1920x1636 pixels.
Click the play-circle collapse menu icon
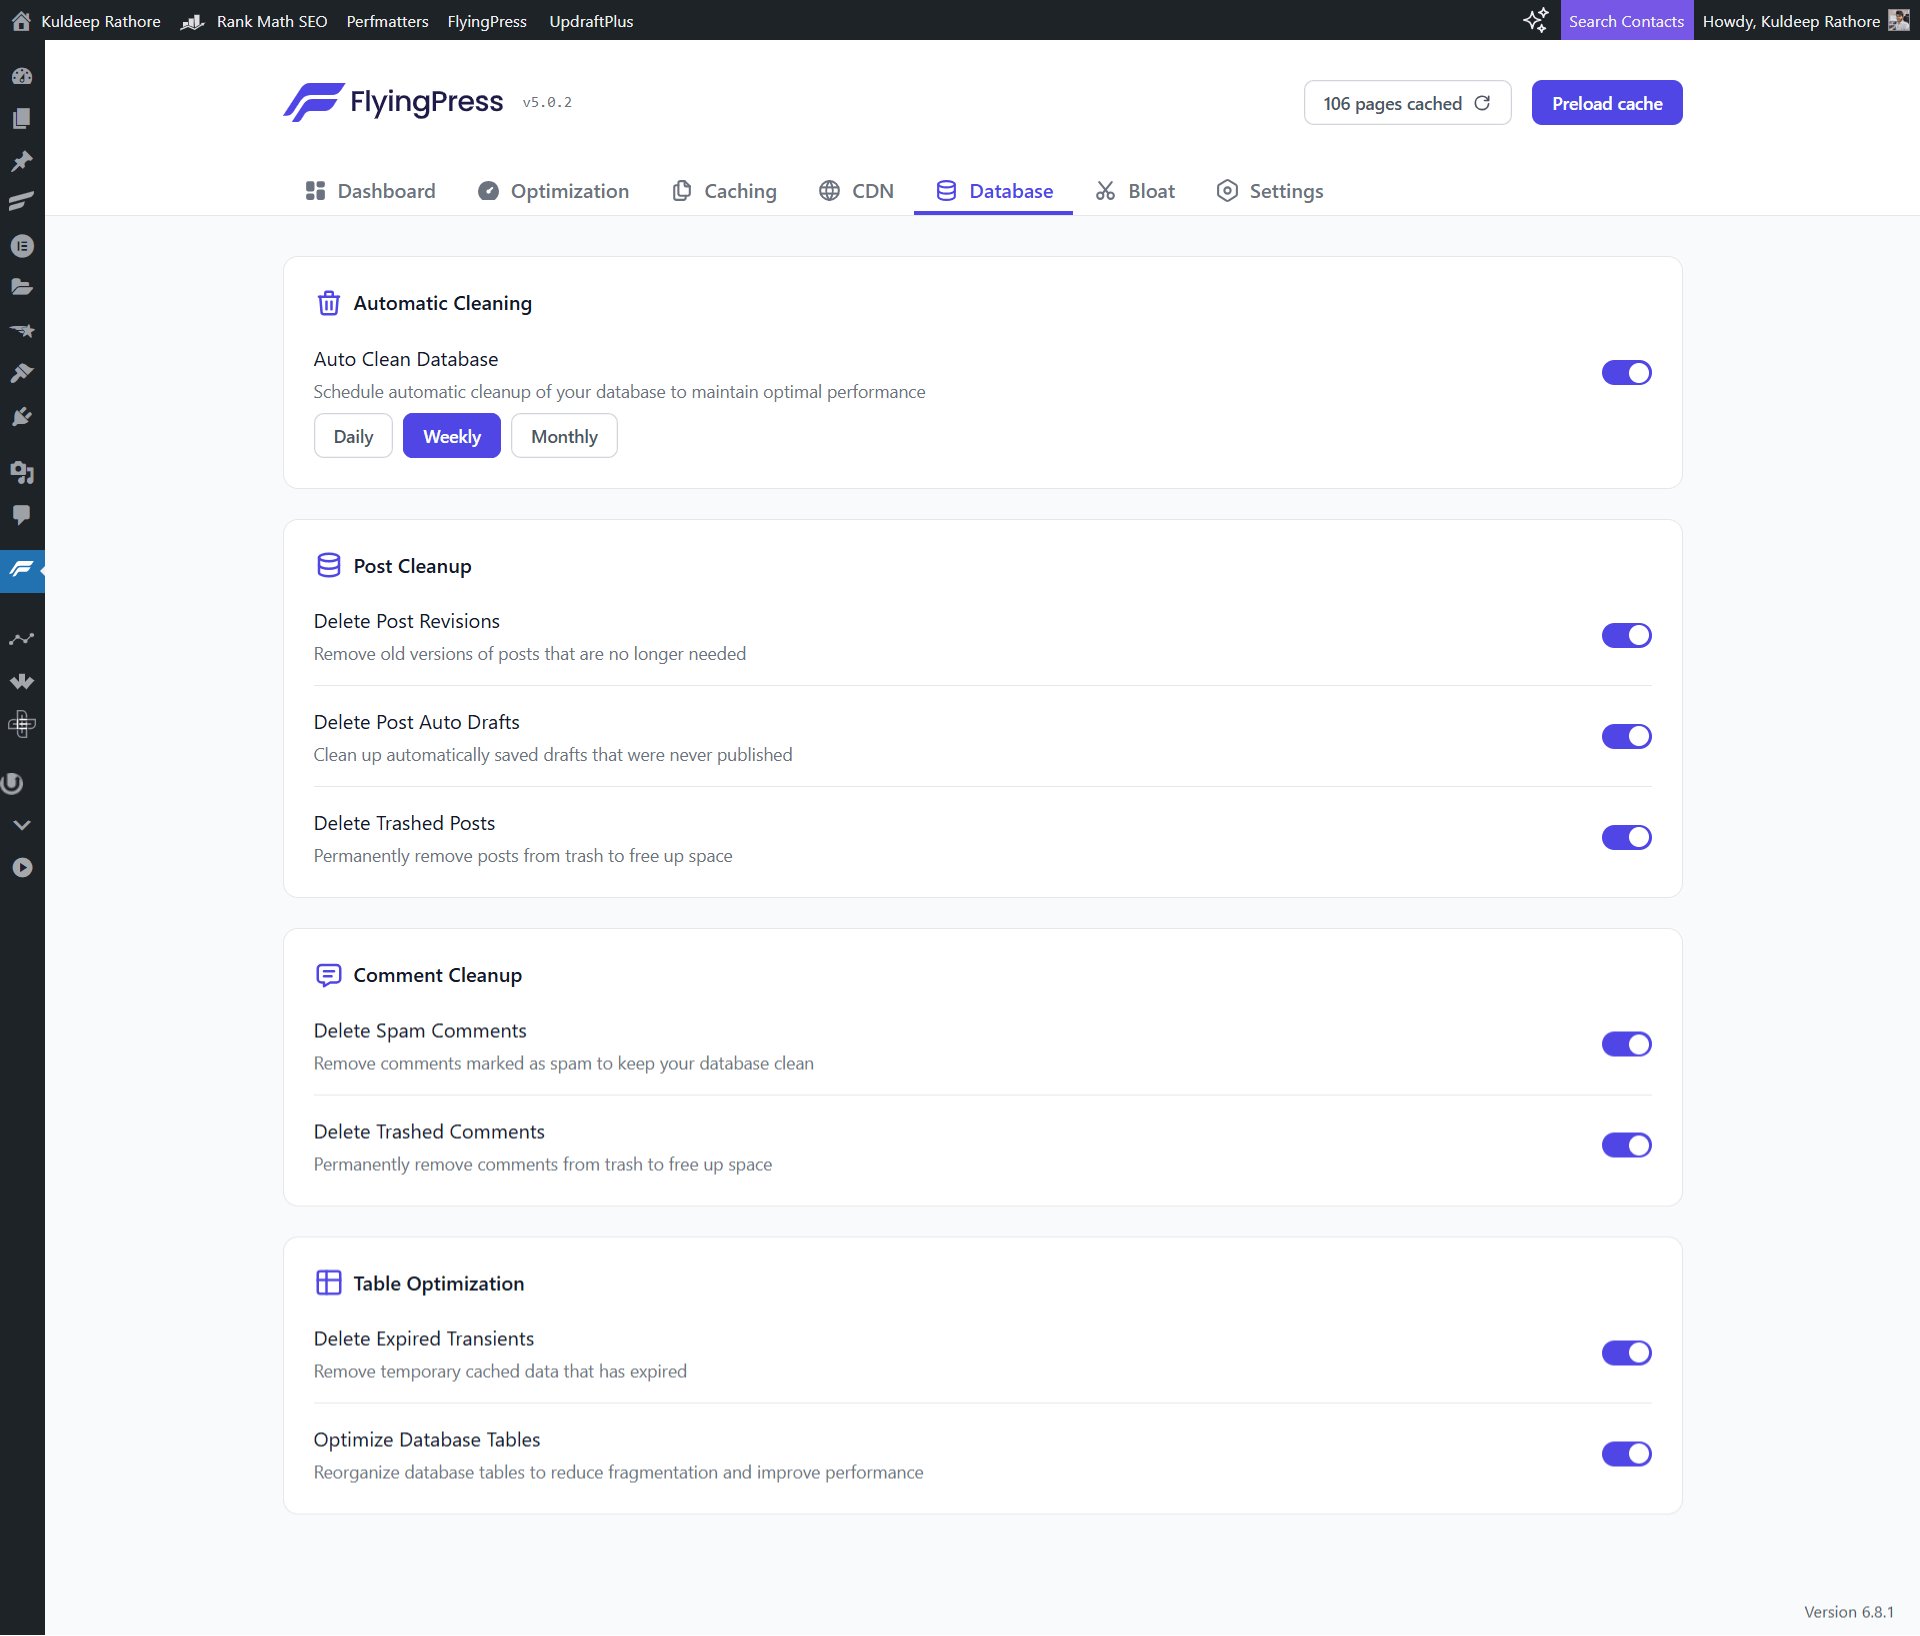tap(22, 867)
